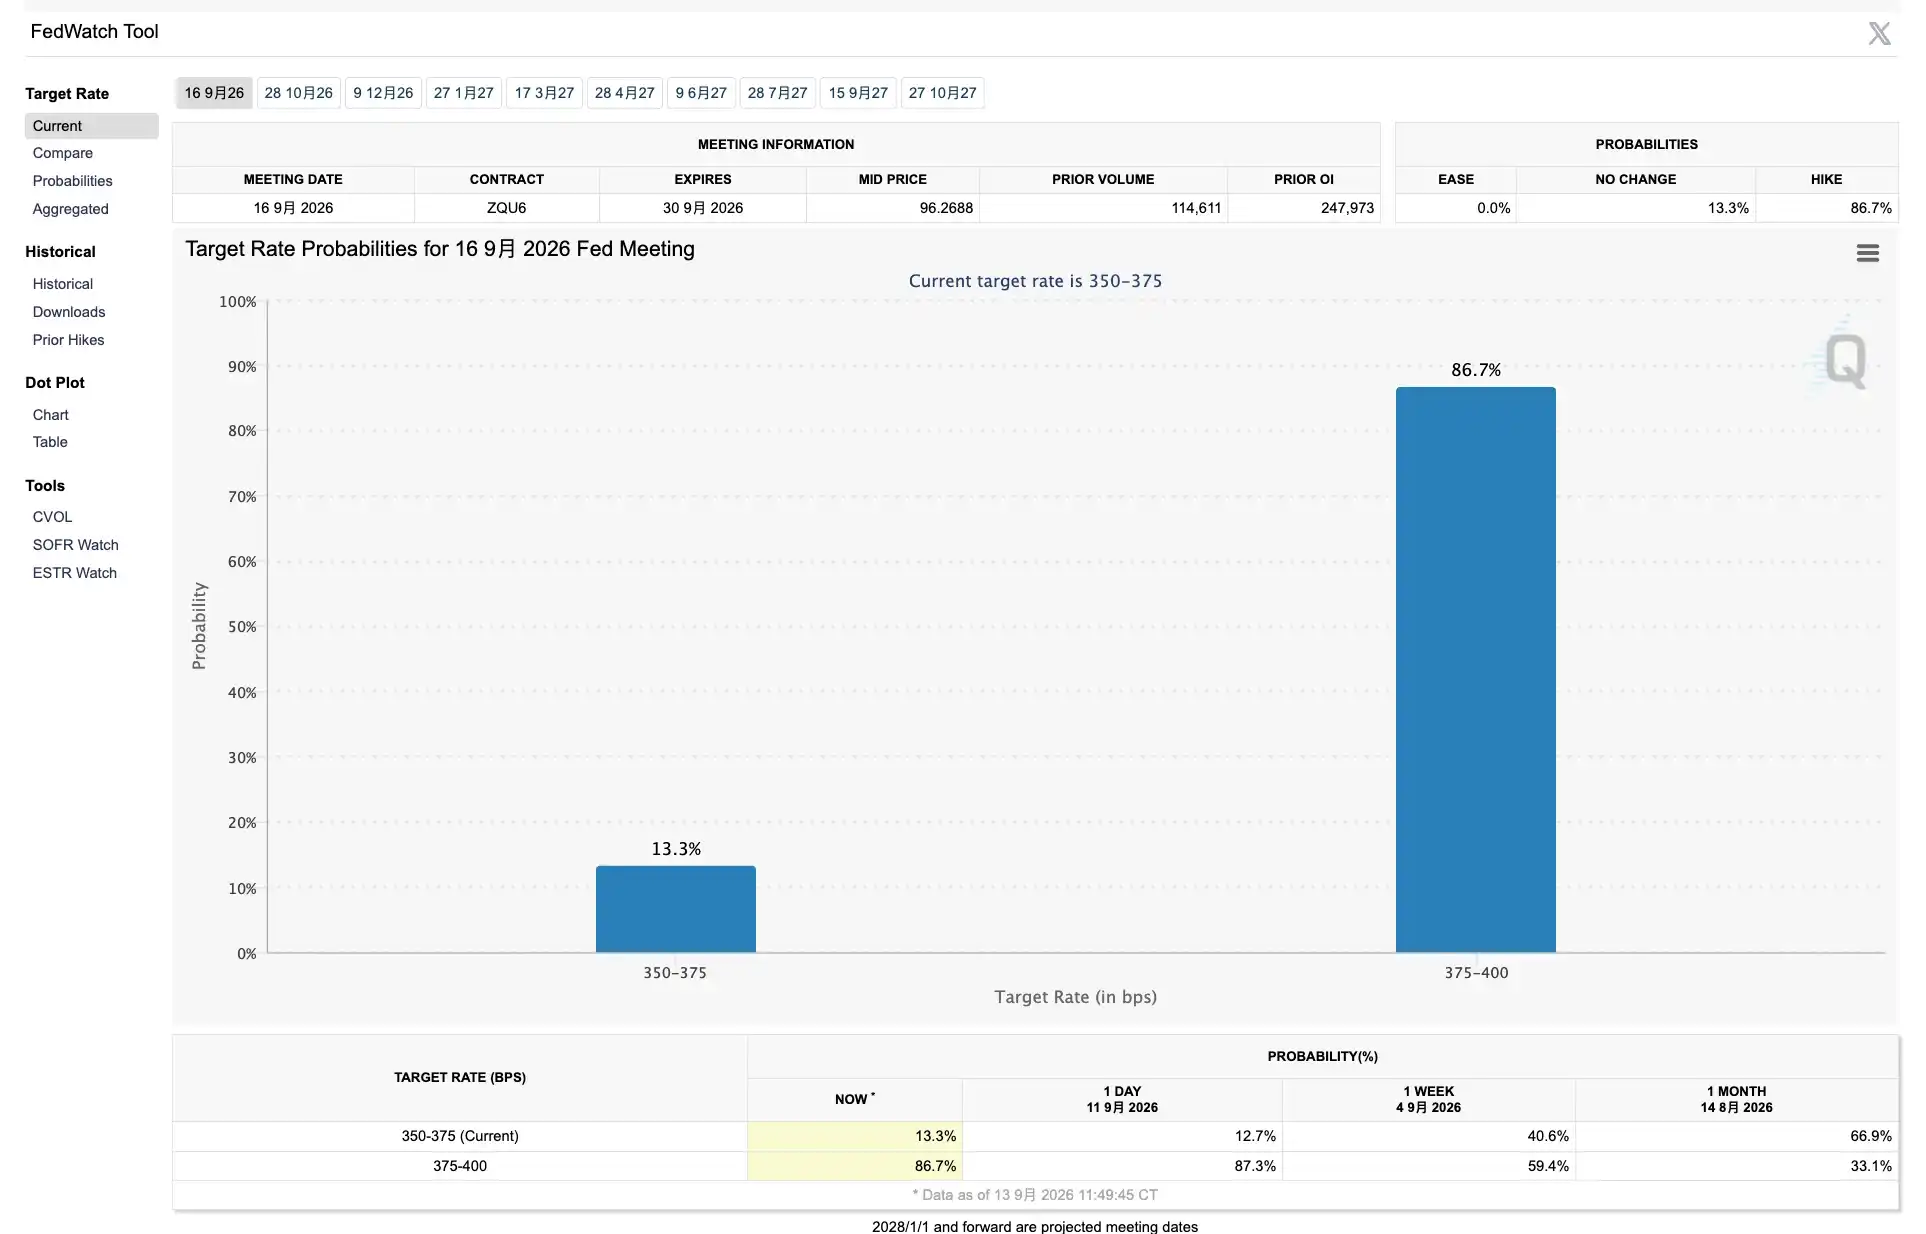Click the 1 day 12.7% cell
Screen dimensions: 1926x1234
(x=1122, y=1136)
